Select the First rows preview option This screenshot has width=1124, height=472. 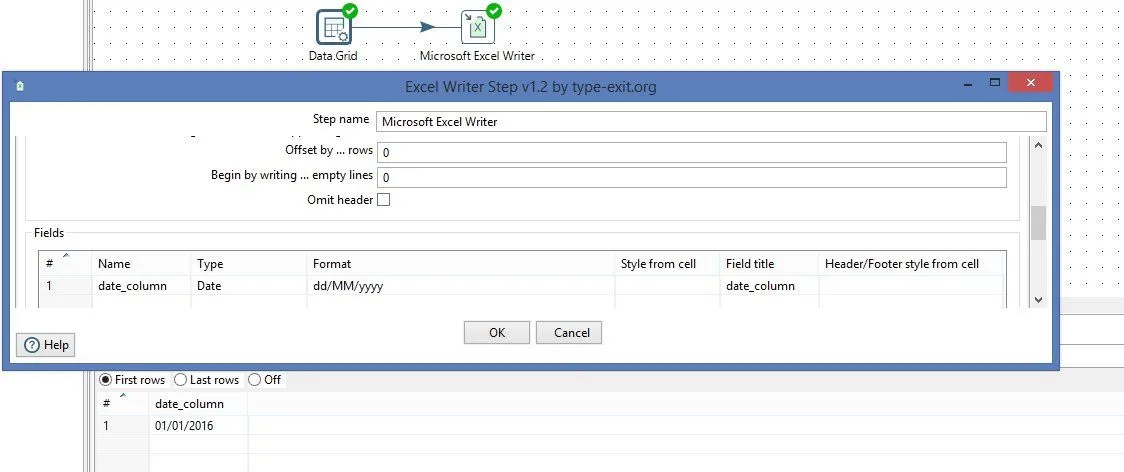pyautogui.click(x=105, y=379)
